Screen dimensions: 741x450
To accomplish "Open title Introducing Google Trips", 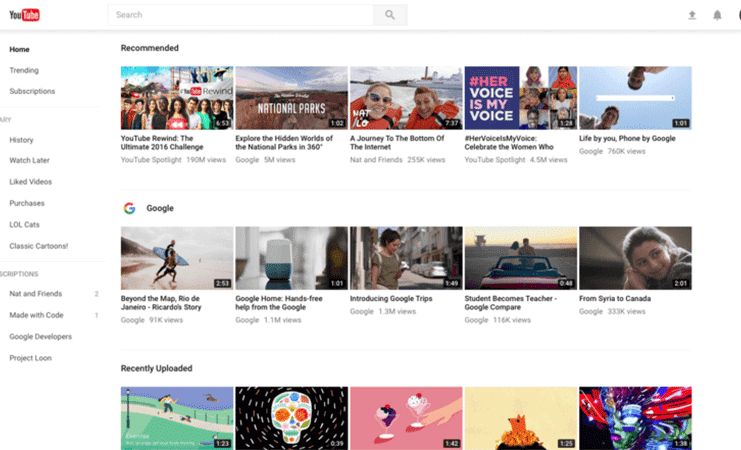I will tap(391, 299).
